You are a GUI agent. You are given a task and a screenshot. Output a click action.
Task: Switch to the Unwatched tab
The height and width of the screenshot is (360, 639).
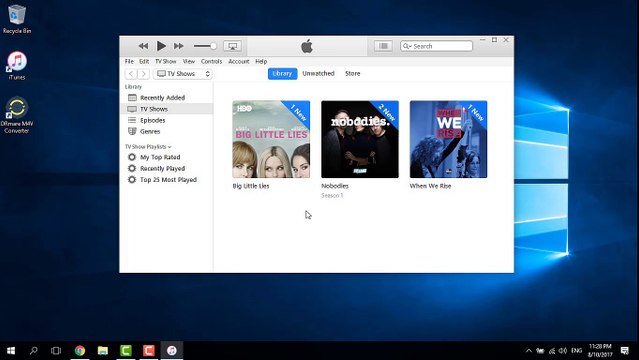(318, 73)
